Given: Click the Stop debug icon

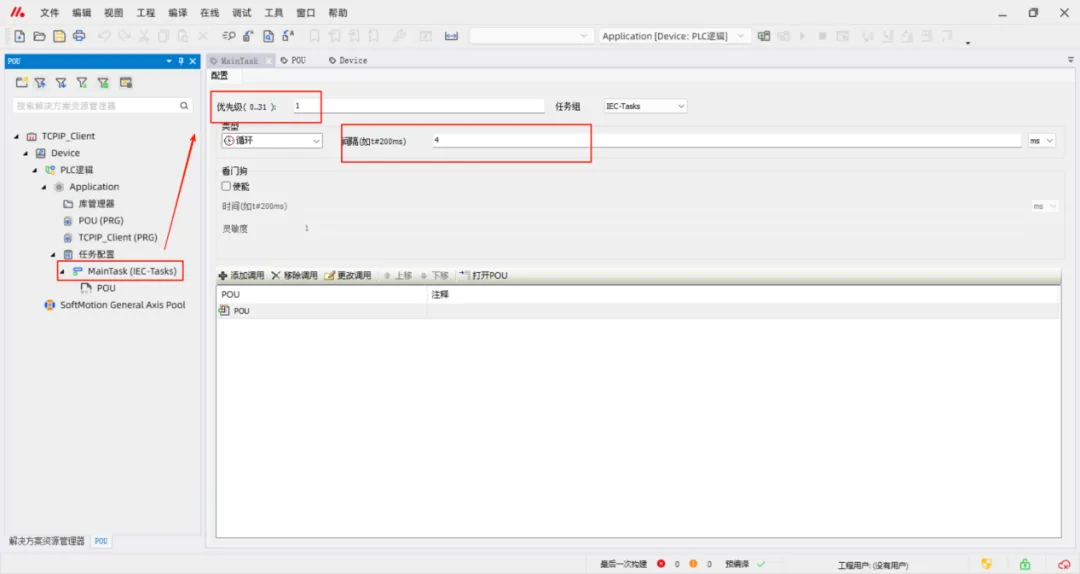Looking at the screenshot, I should [x=822, y=36].
